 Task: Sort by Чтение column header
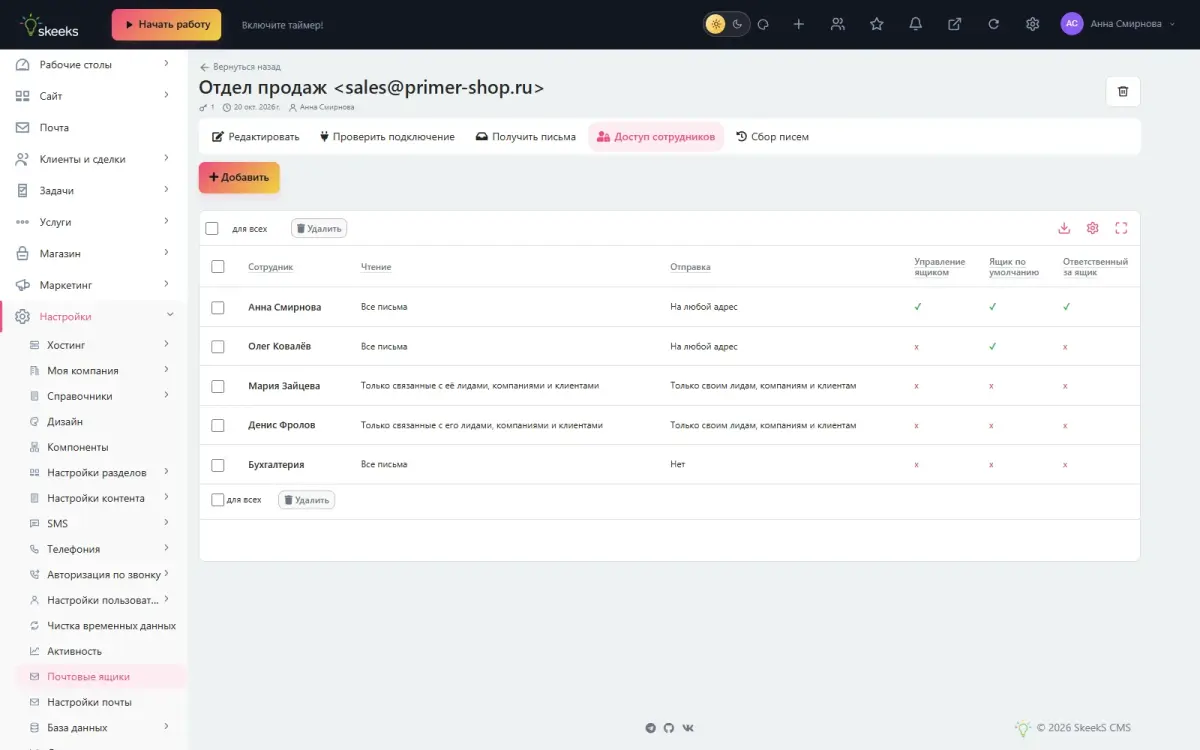[x=376, y=267]
